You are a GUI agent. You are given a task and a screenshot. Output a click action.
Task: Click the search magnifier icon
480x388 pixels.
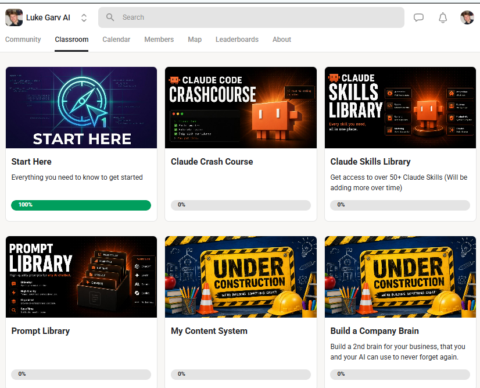[110, 17]
